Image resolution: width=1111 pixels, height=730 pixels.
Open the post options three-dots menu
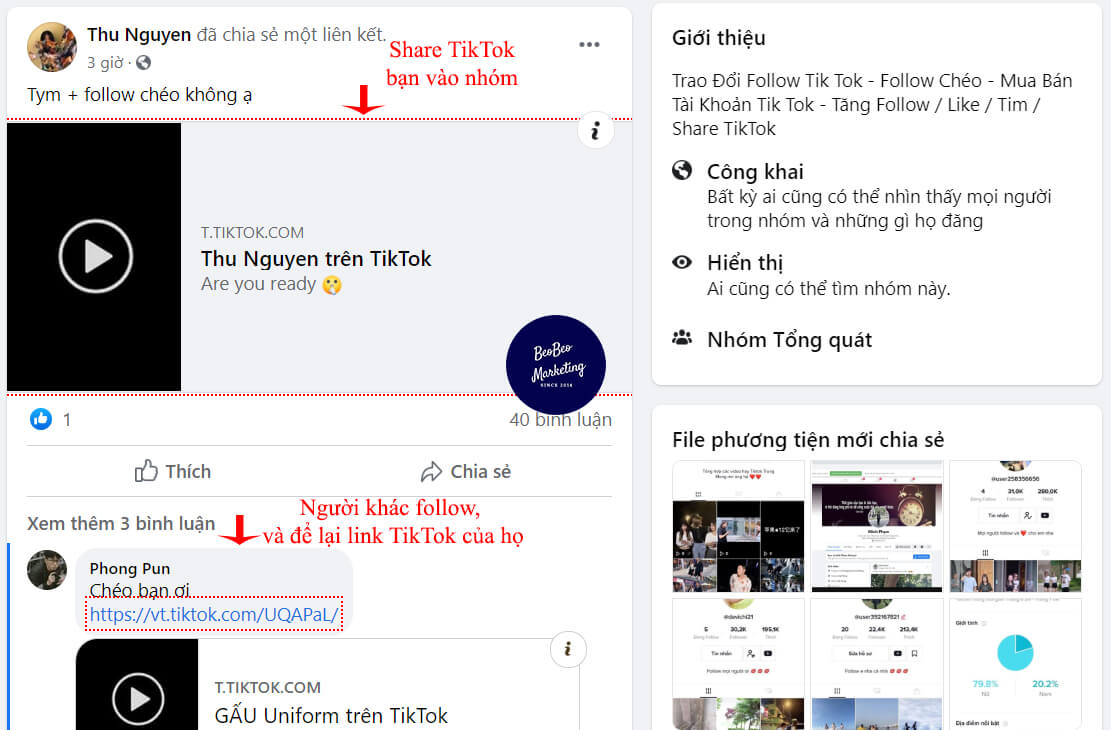click(x=589, y=44)
